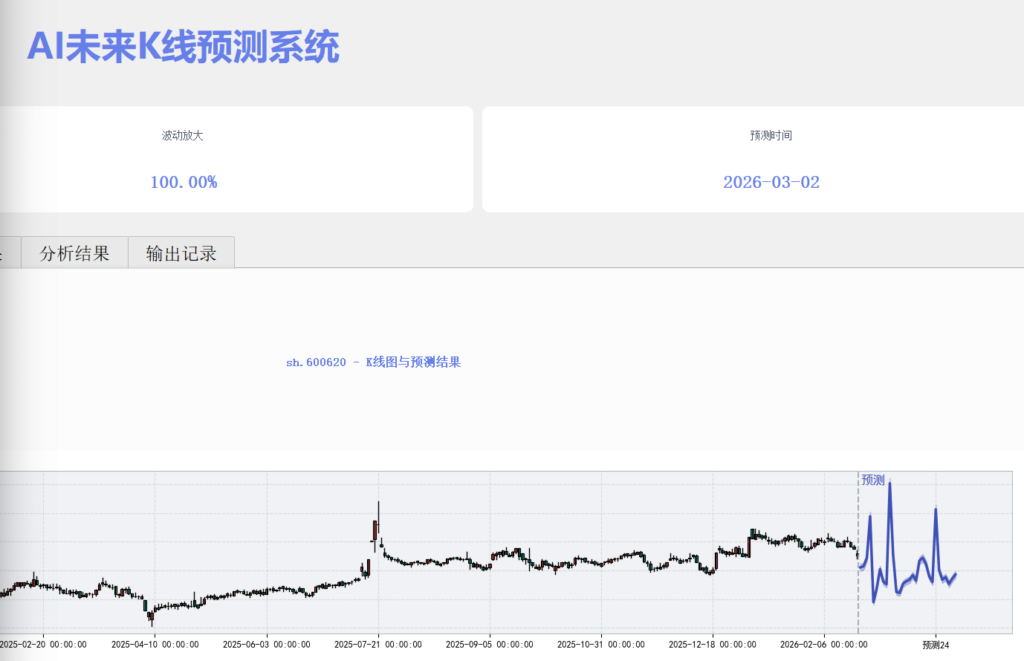Click the 2026-03-02 prediction date value
Screen dimensions: 1024x661
click(x=771, y=182)
